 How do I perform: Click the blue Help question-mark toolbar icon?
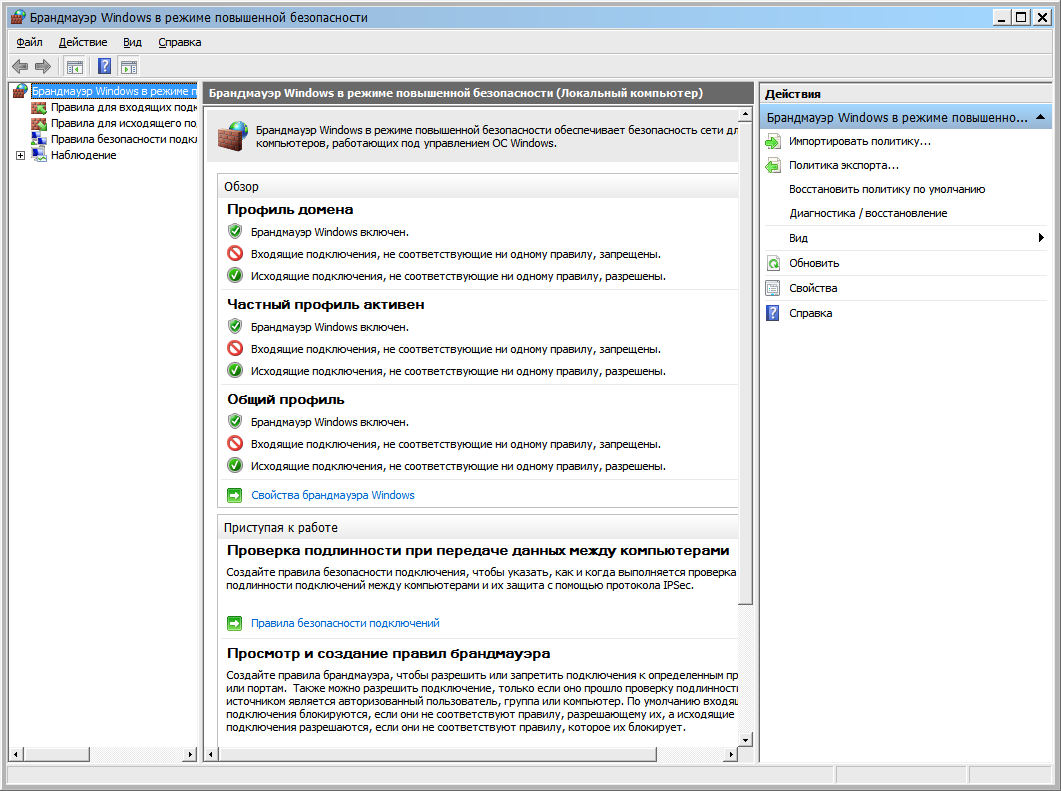point(104,66)
